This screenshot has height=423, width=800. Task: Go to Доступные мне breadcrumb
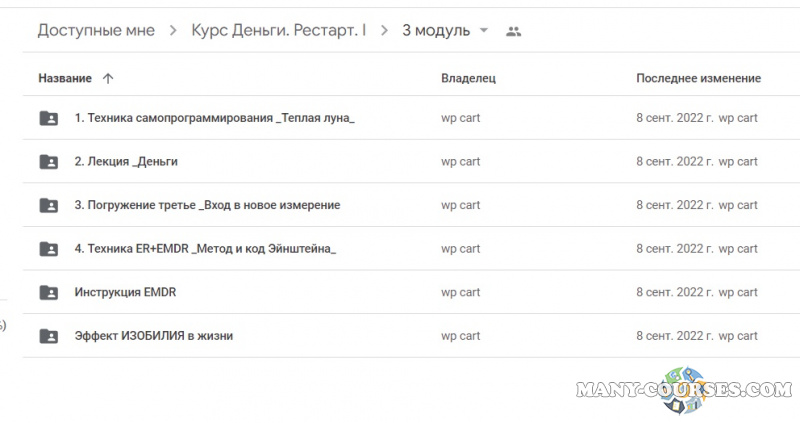[96, 31]
